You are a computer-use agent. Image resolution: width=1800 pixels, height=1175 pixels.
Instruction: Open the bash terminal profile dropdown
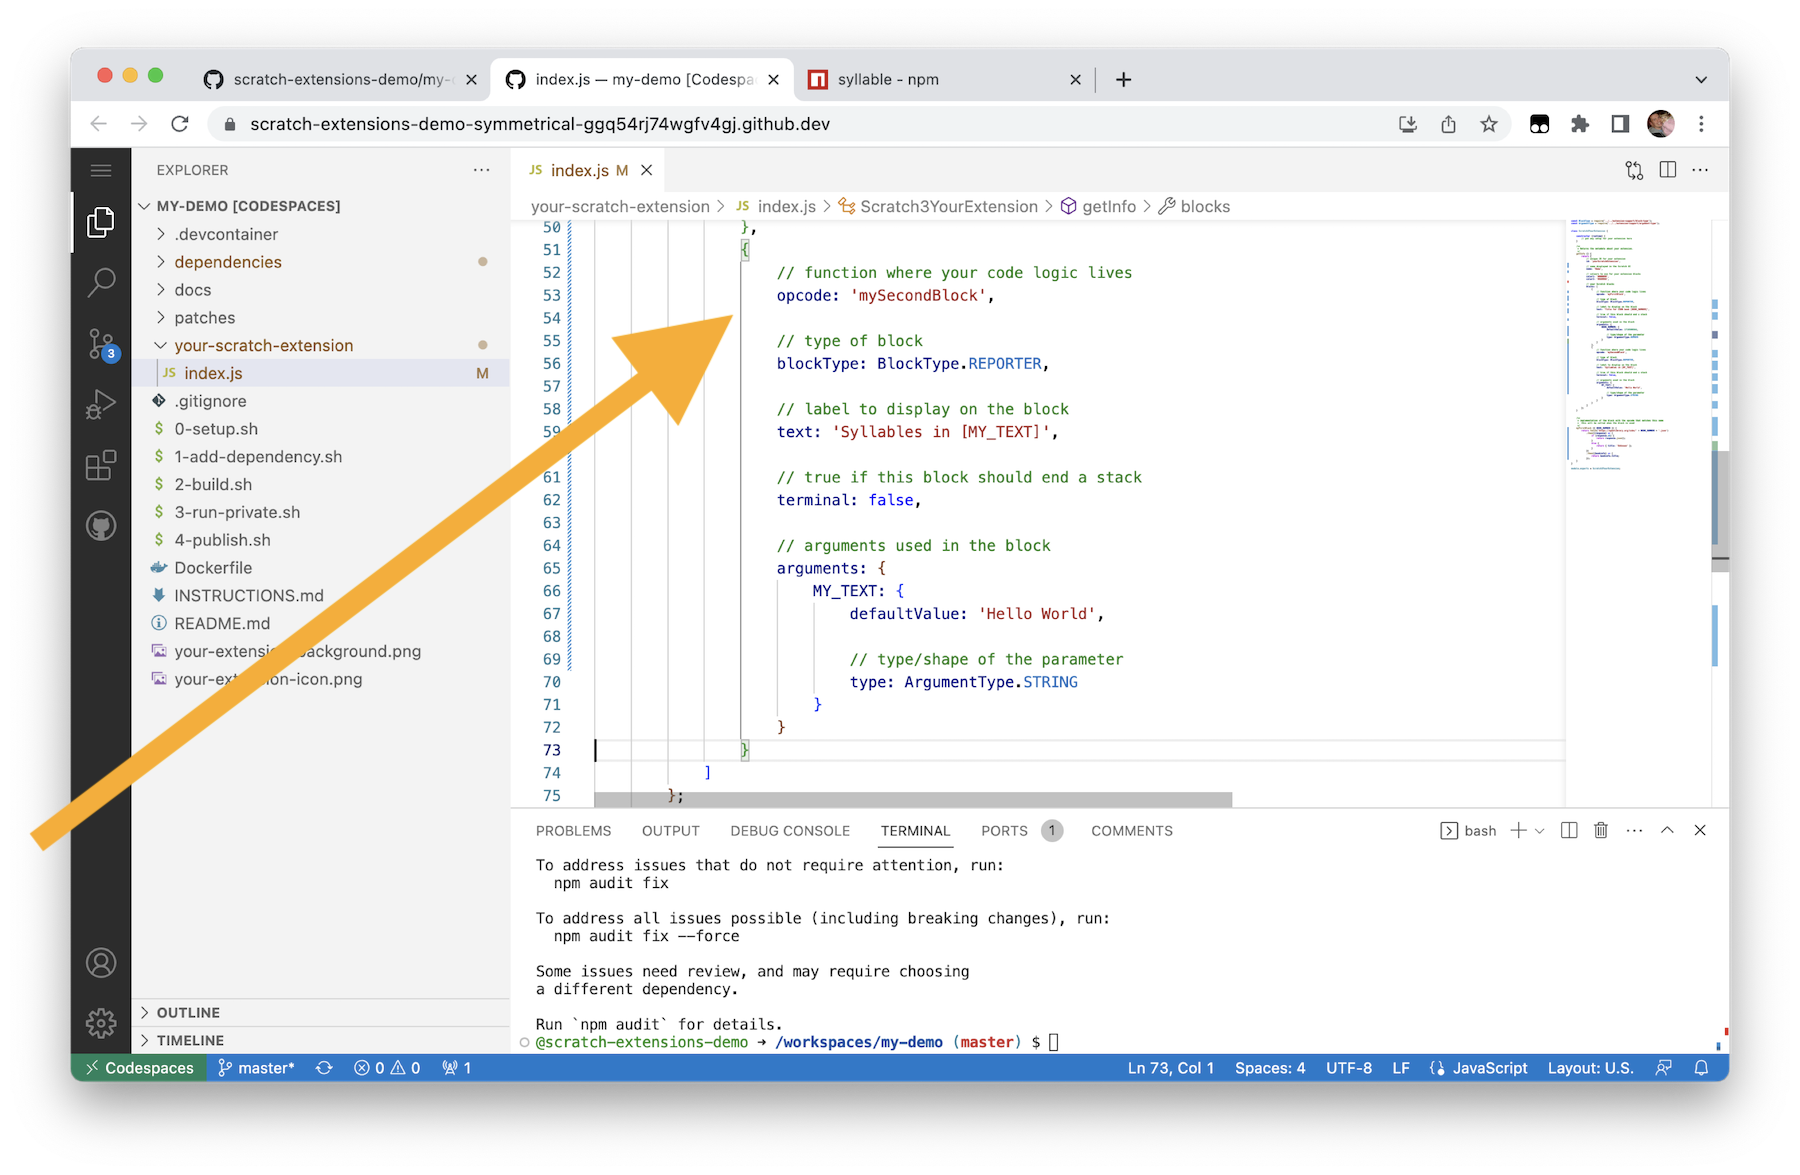[1540, 830]
